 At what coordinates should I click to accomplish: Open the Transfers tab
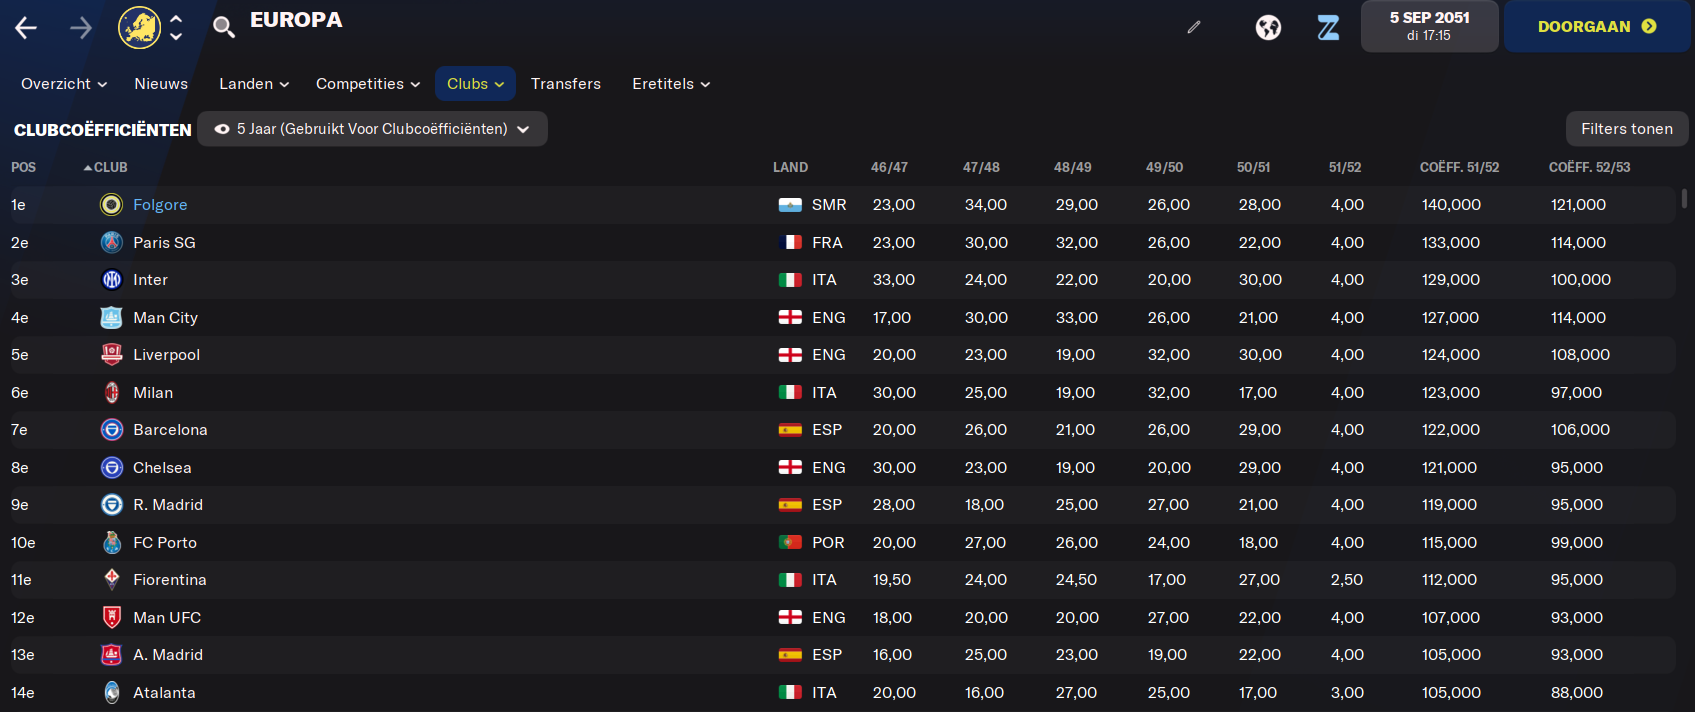tap(566, 84)
